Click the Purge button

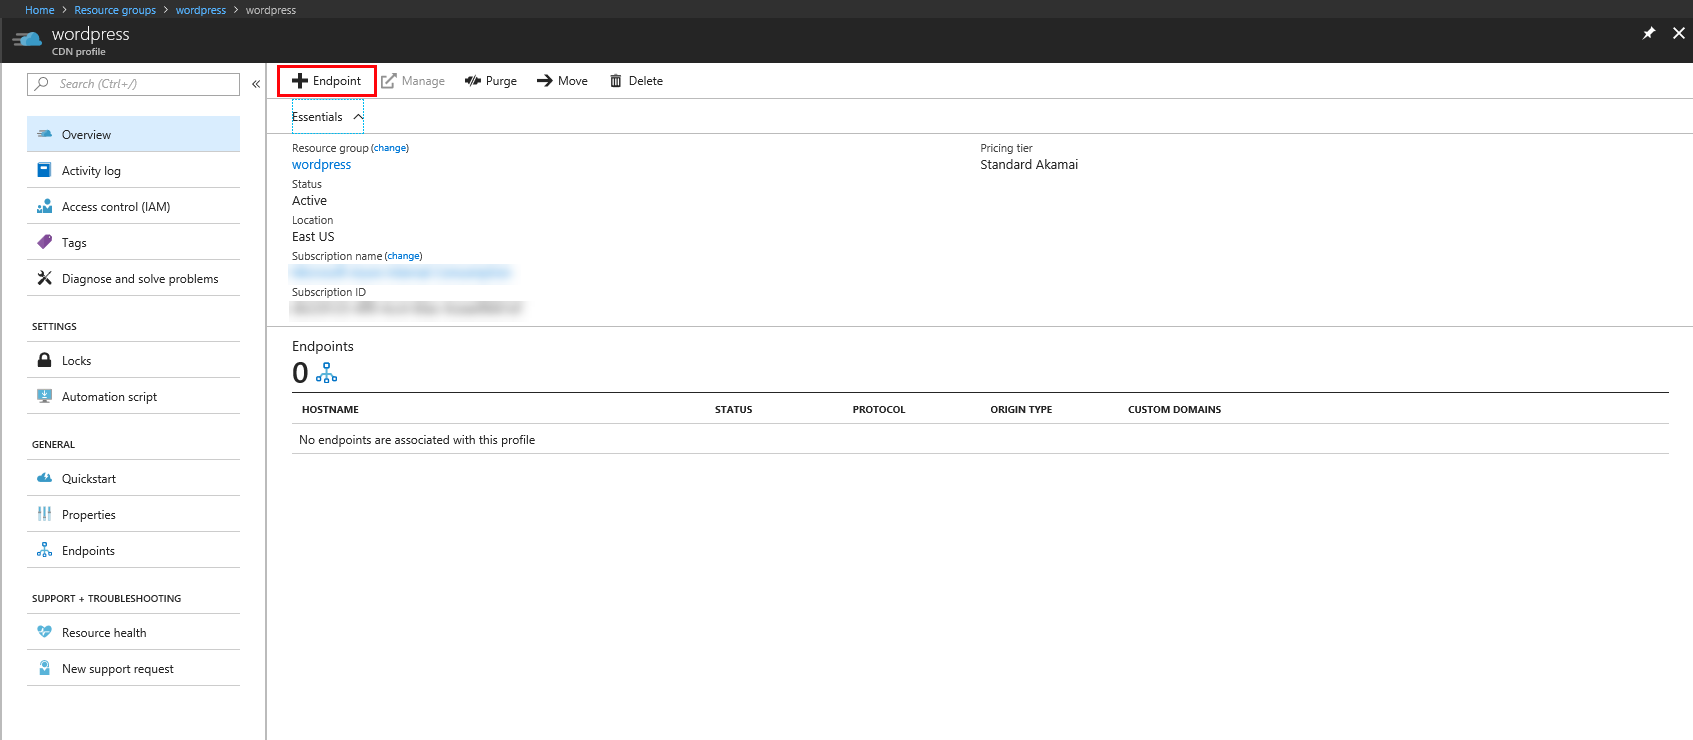[x=491, y=81]
